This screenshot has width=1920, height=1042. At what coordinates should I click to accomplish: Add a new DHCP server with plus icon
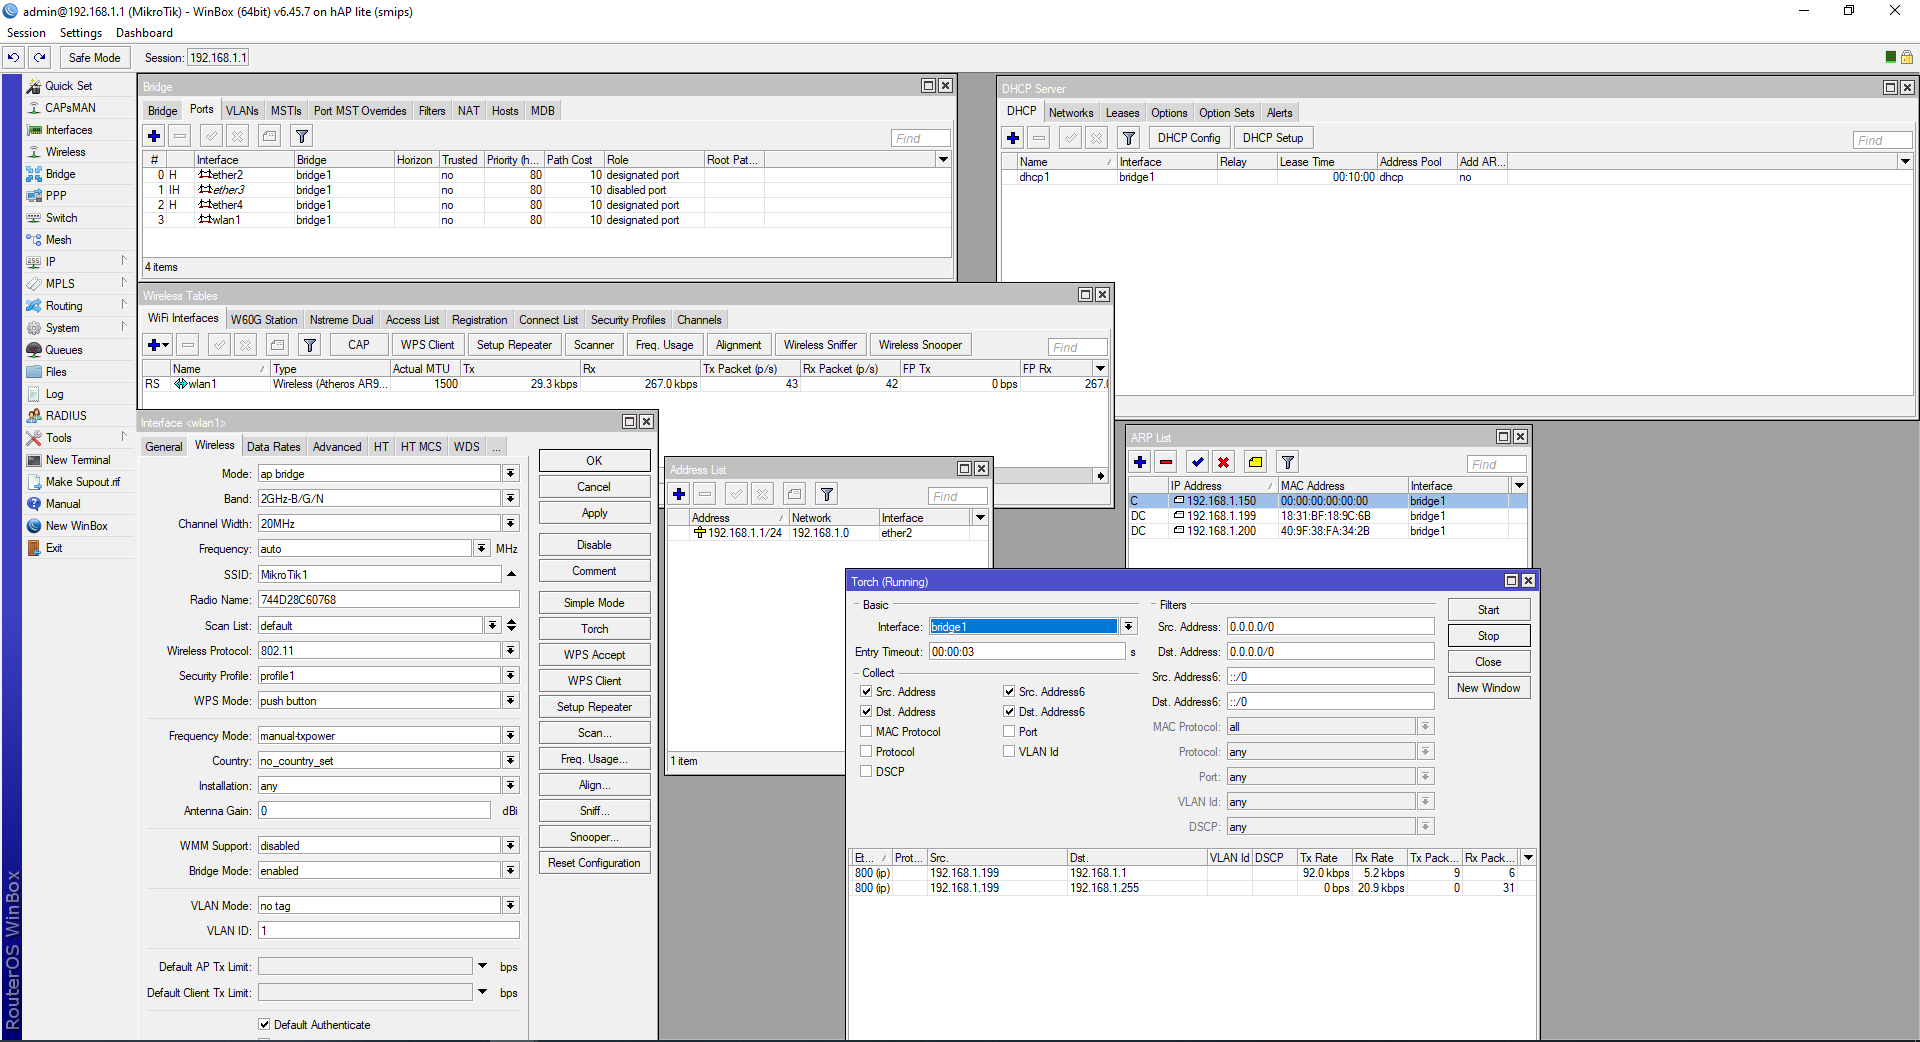(x=1013, y=138)
